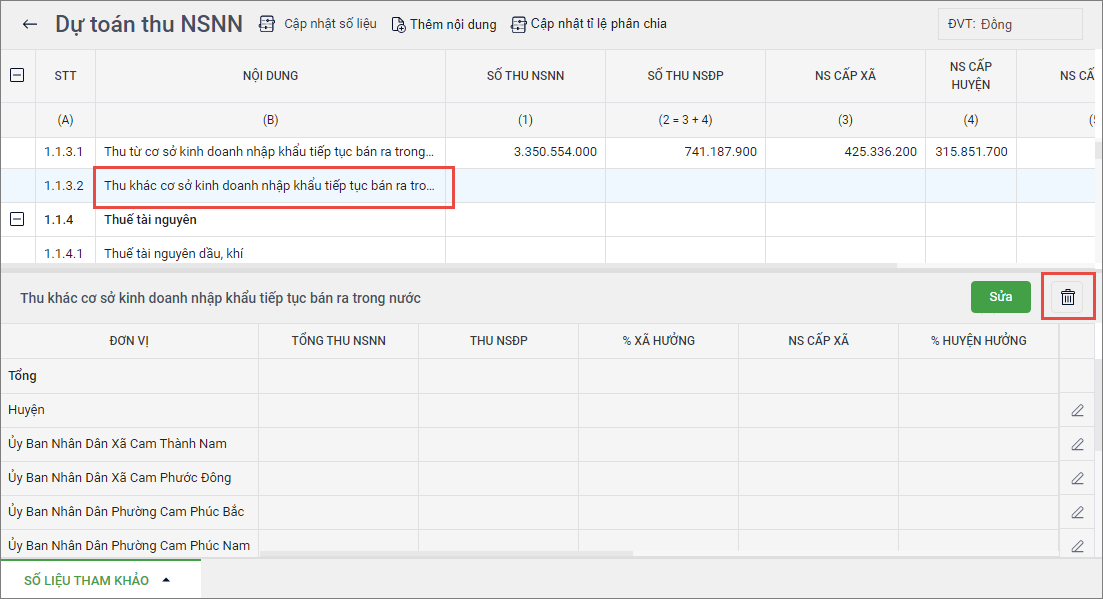Open the Số liệu tham khảo tab
This screenshot has width=1103, height=599.
tap(86, 580)
